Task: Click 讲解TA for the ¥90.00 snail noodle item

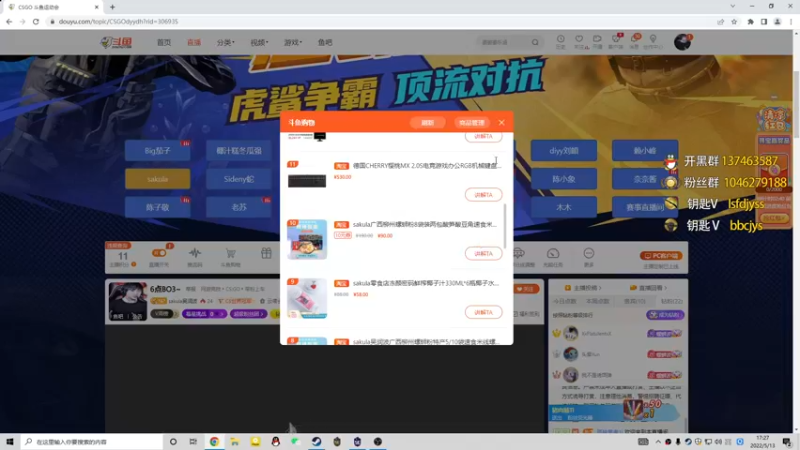Action: tap(483, 254)
